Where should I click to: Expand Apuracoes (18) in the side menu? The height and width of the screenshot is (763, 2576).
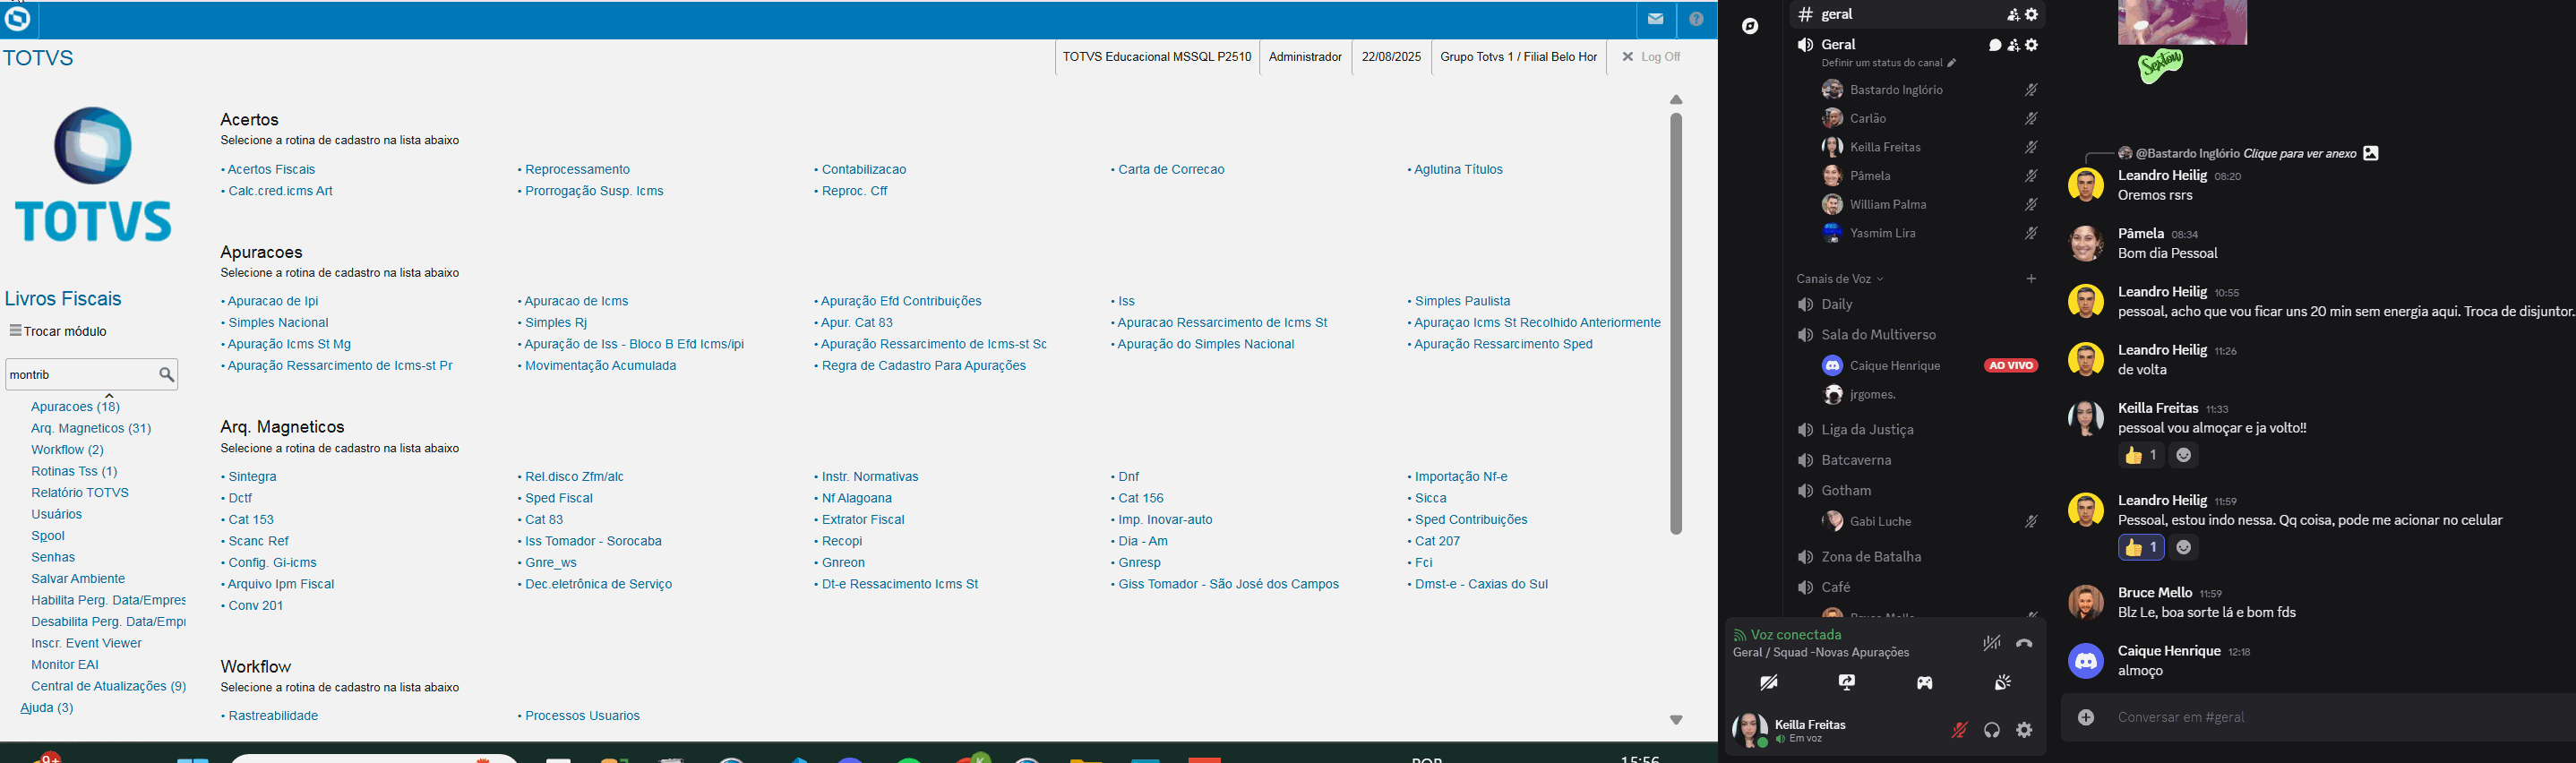[75, 407]
